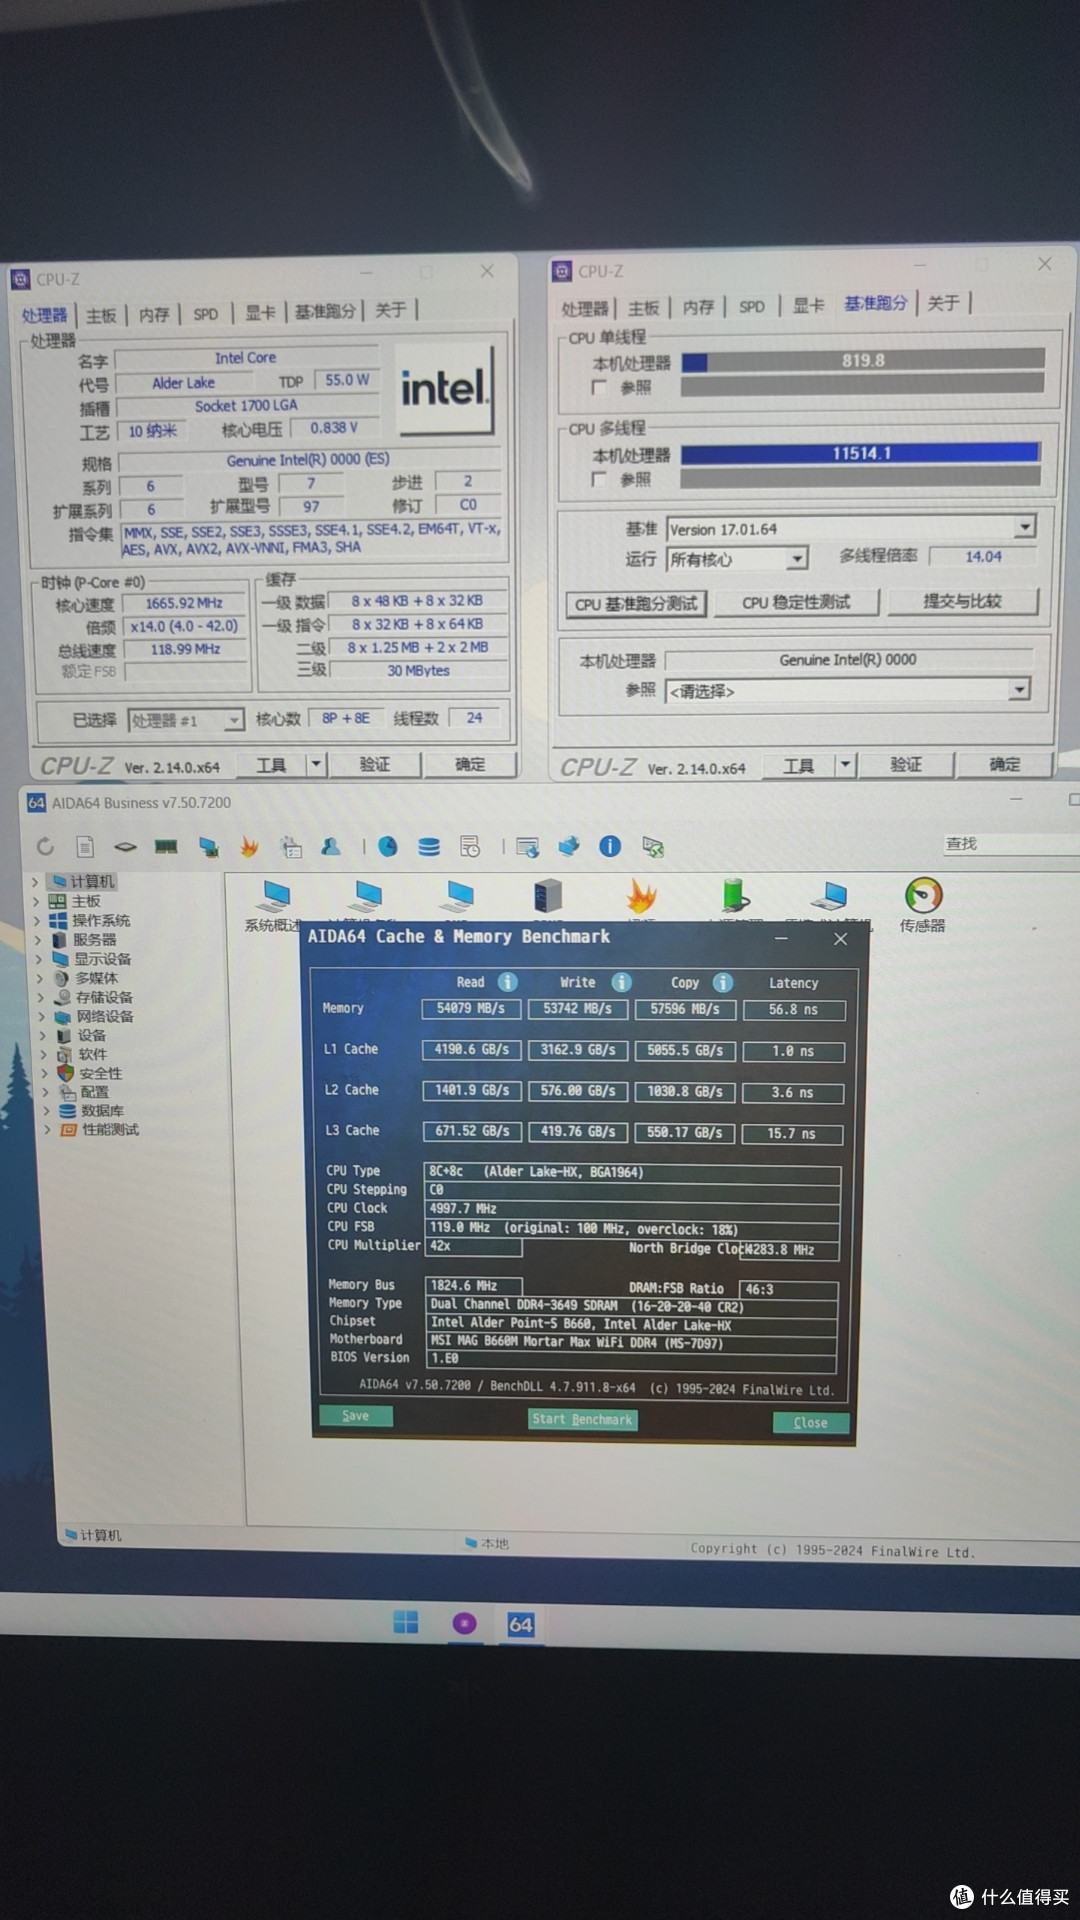The height and width of the screenshot is (1920, 1080).
Task: Switch to 处理器 tab in right CPU-Z window
Action: click(585, 309)
